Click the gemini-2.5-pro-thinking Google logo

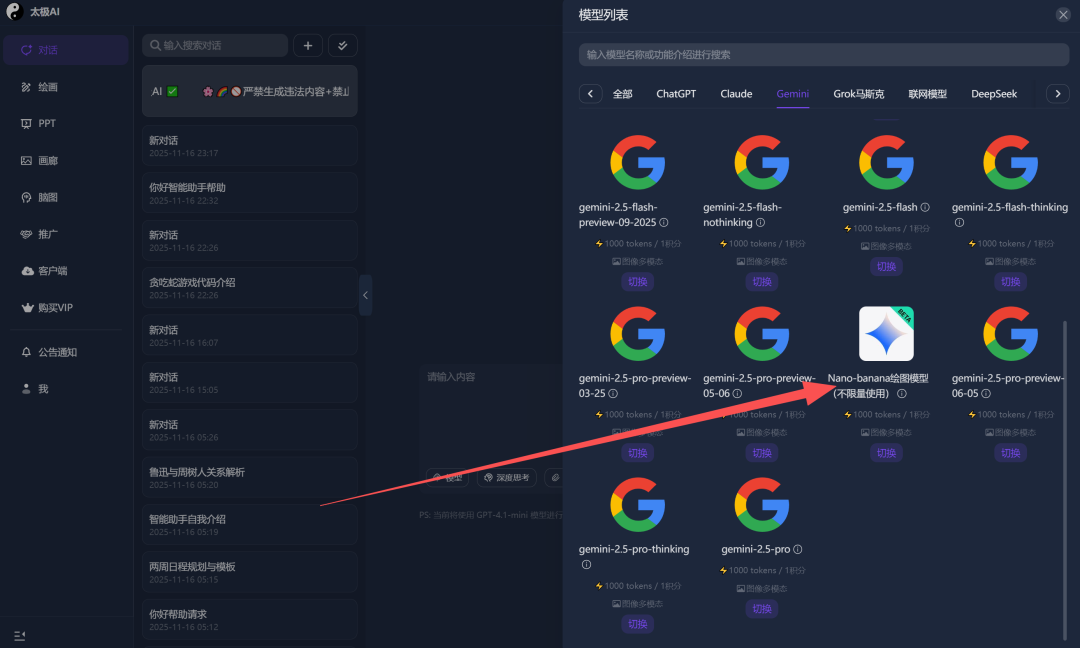coord(638,505)
